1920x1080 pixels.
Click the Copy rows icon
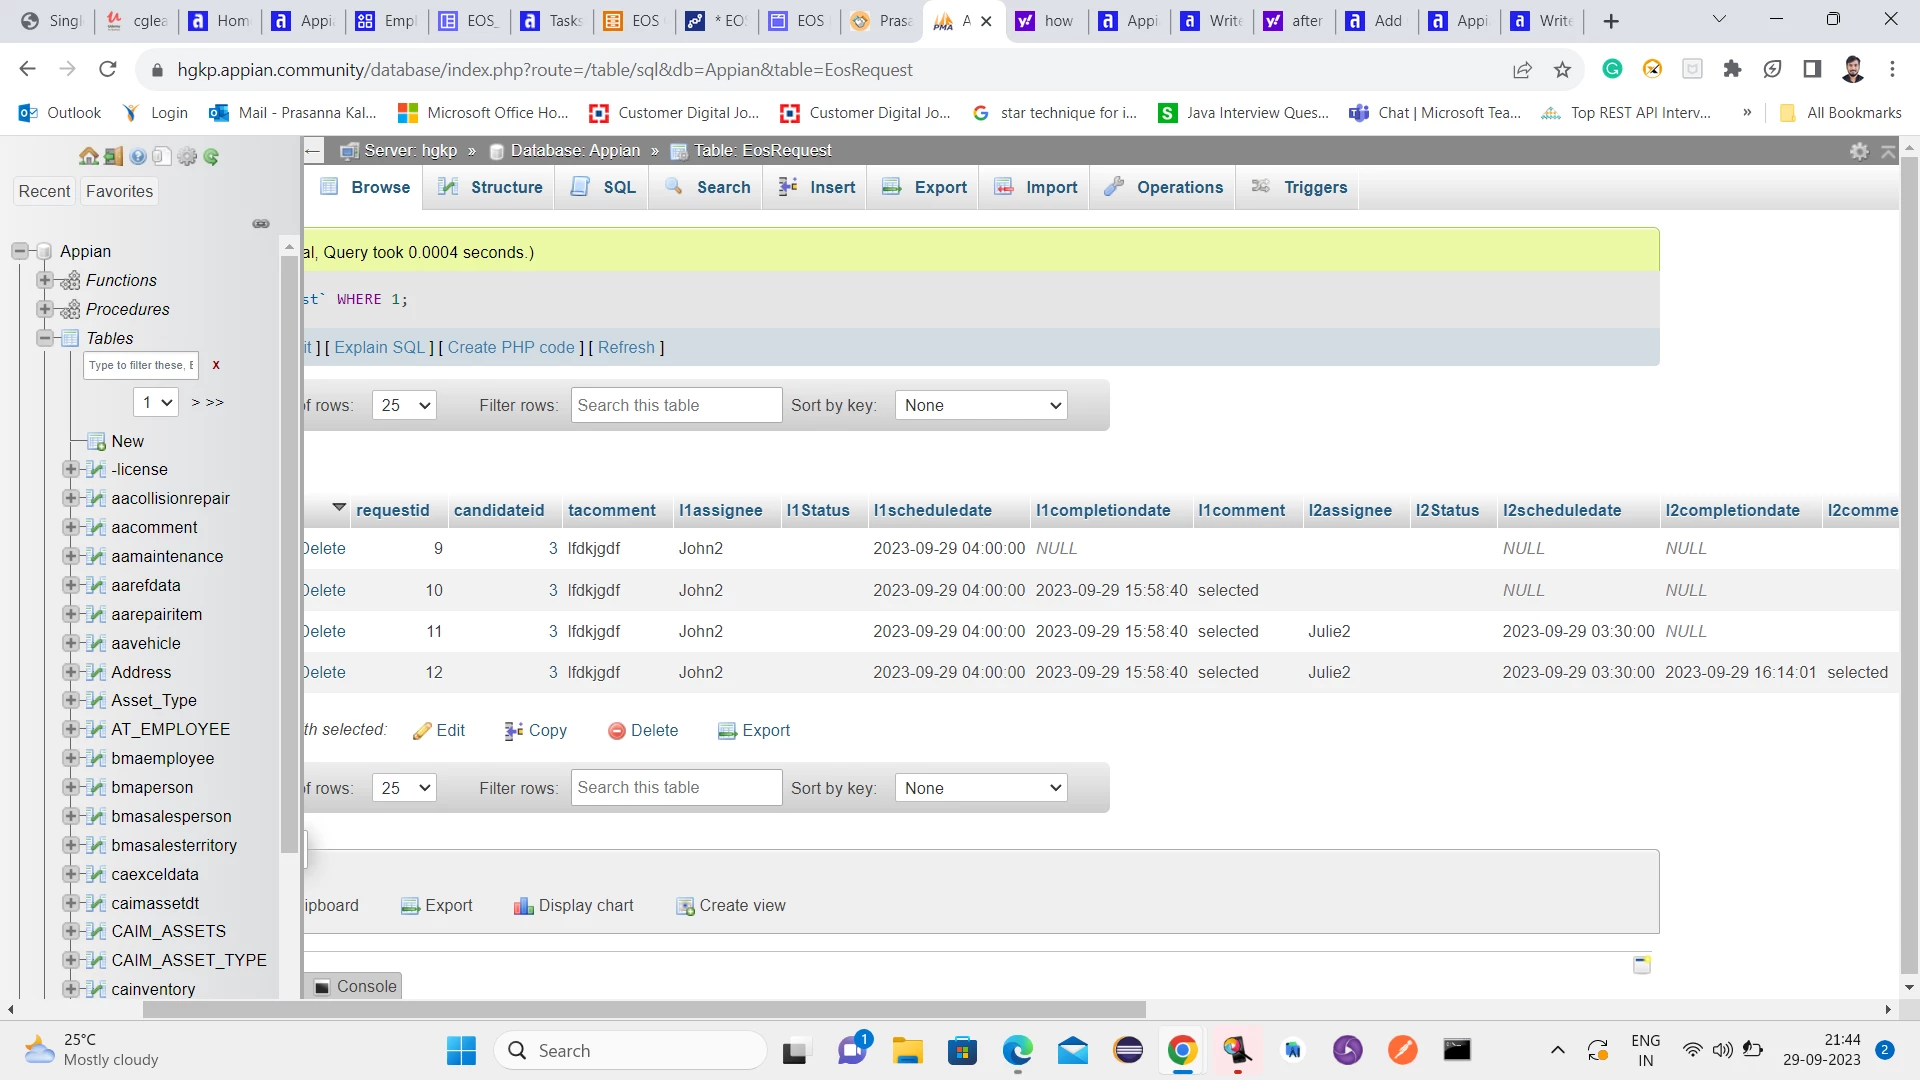tap(514, 731)
